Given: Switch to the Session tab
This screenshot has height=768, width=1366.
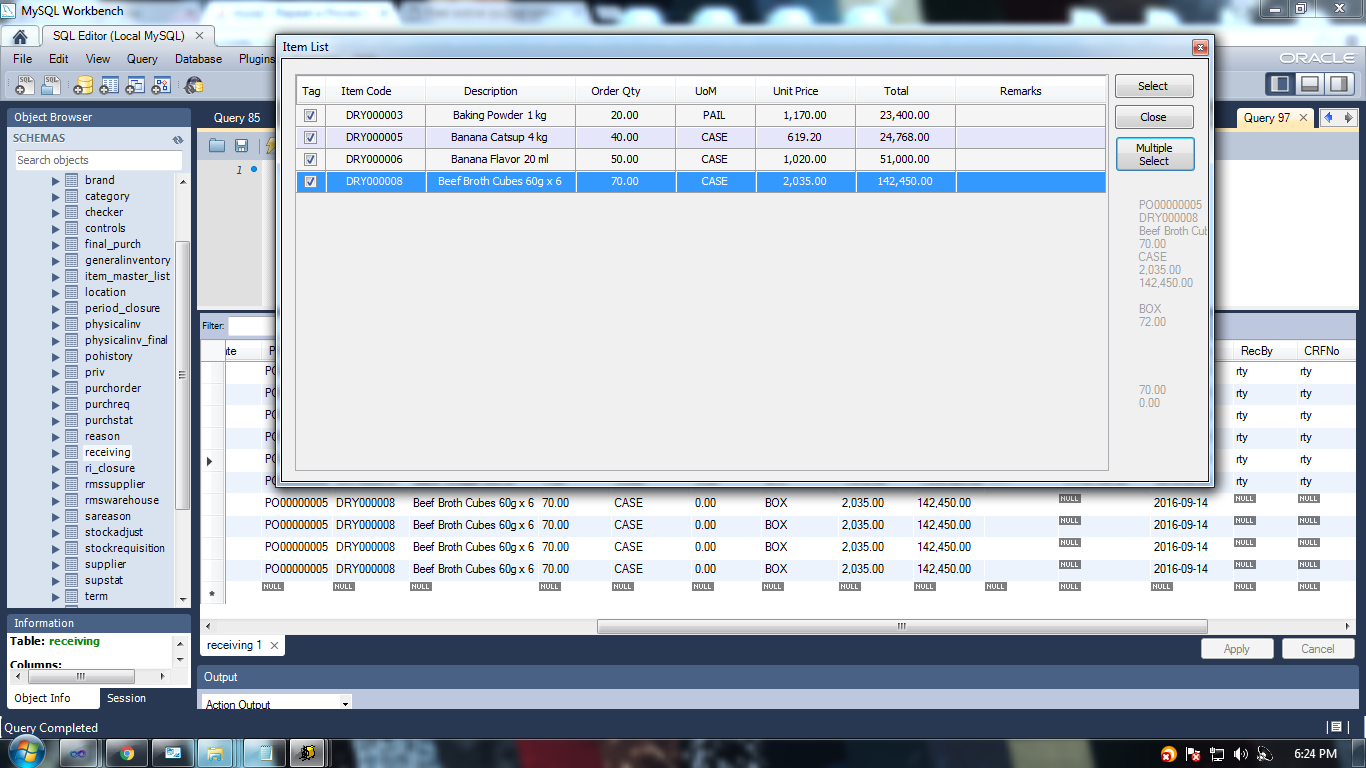Looking at the screenshot, I should [127, 698].
